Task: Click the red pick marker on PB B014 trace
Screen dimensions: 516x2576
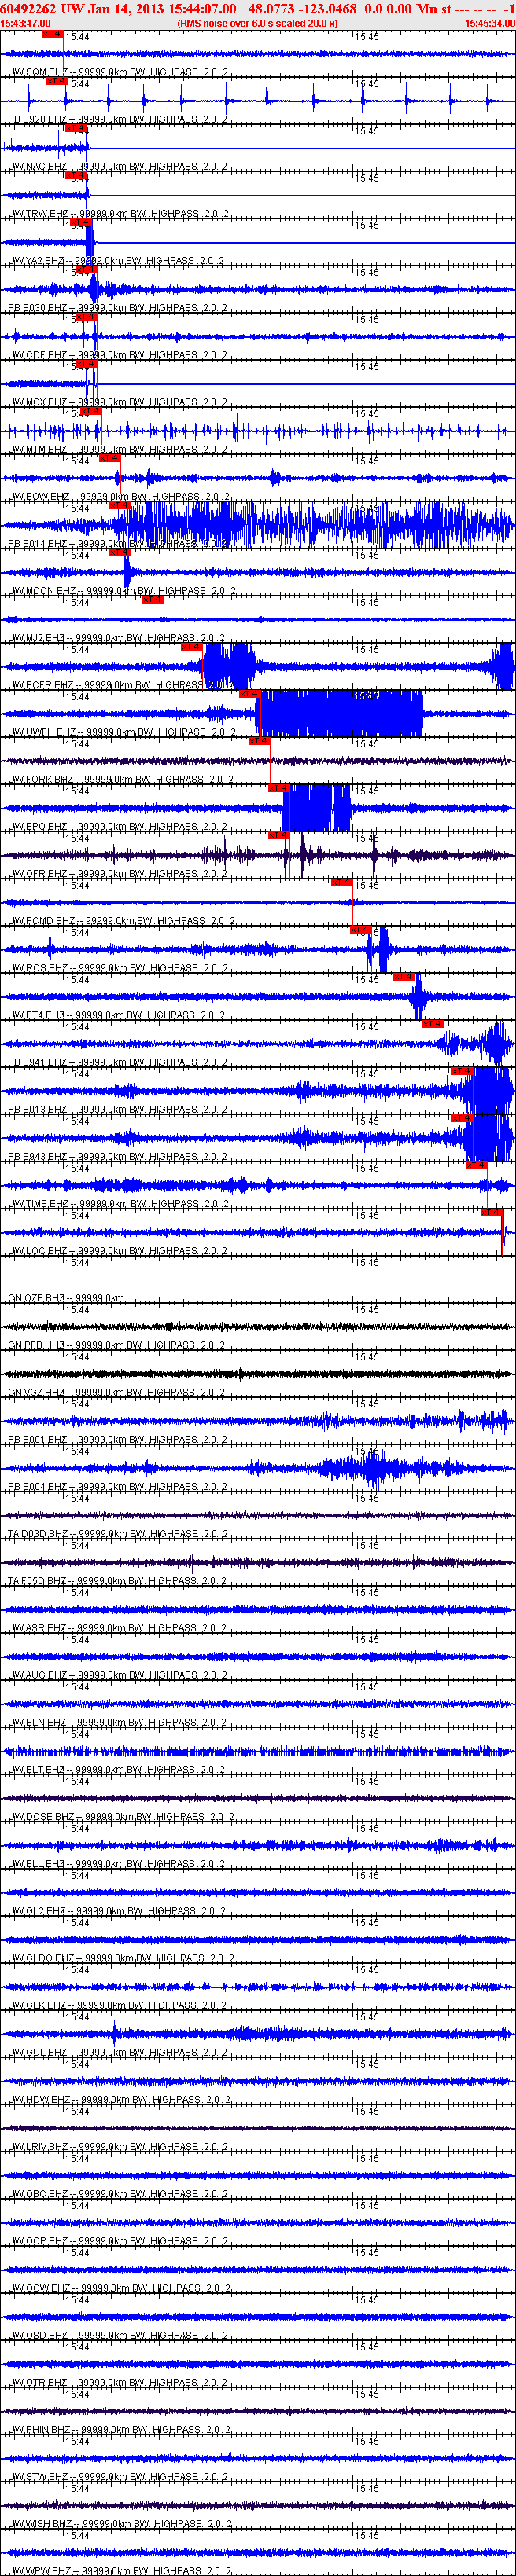Action: pos(119,505)
